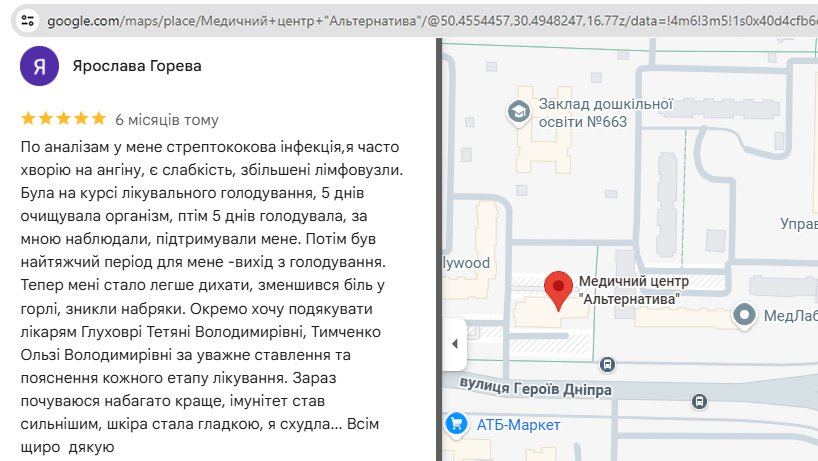This screenshot has width=818, height=461.
Task: Select the kindergarten icon for Заклад №663
Action: pos(519,112)
